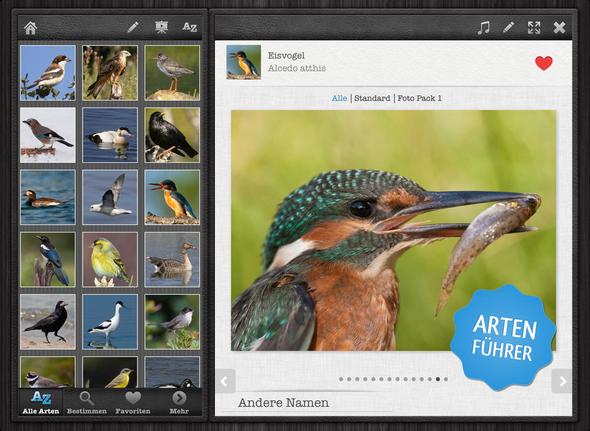Screen dimensions: 590x431
Task: Close the Eisvogel detail panel
Action: 560,27
